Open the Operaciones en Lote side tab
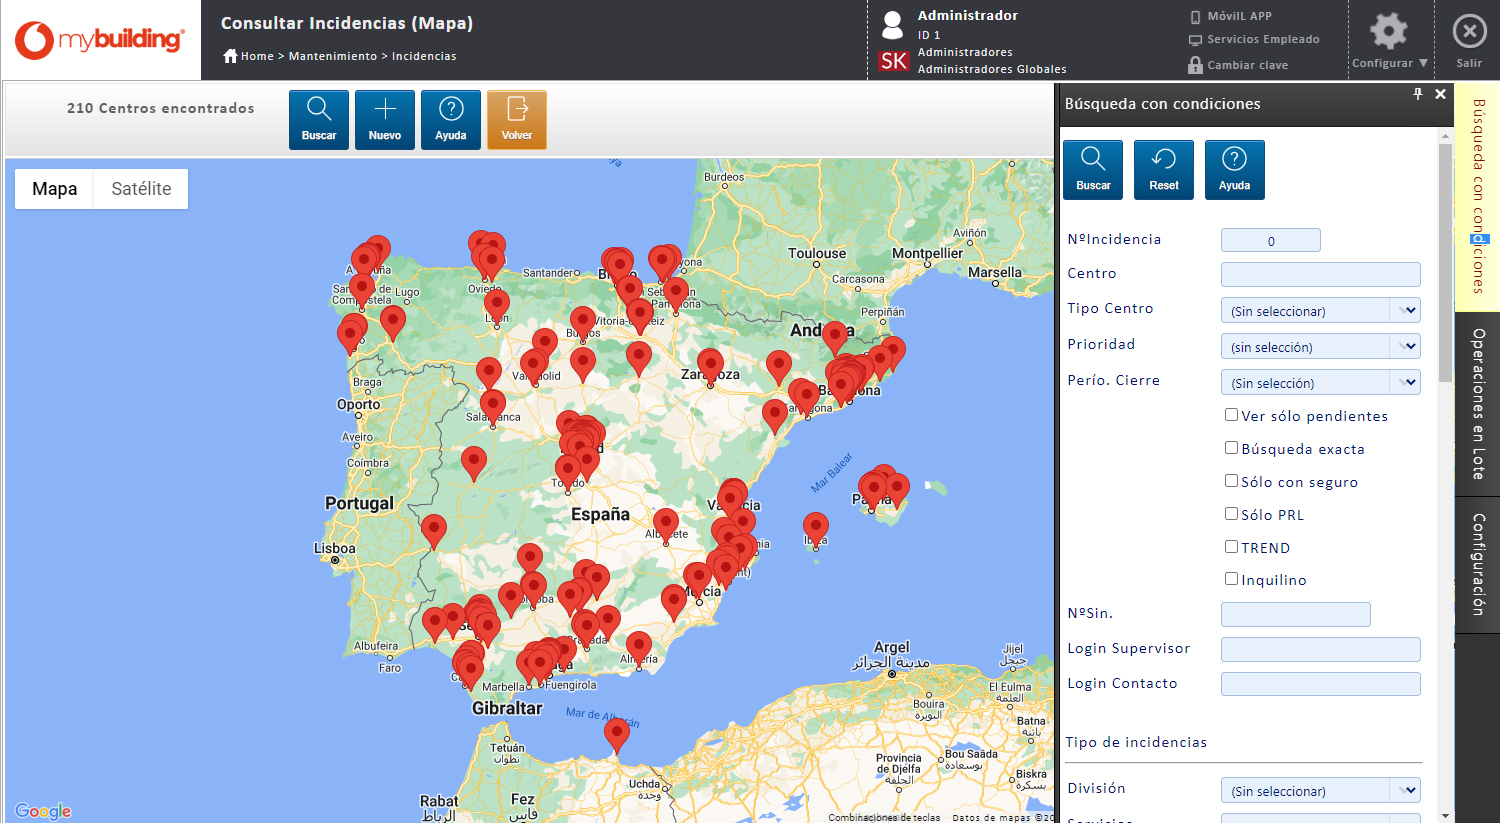Image resolution: width=1500 pixels, height=823 pixels. tap(1478, 404)
